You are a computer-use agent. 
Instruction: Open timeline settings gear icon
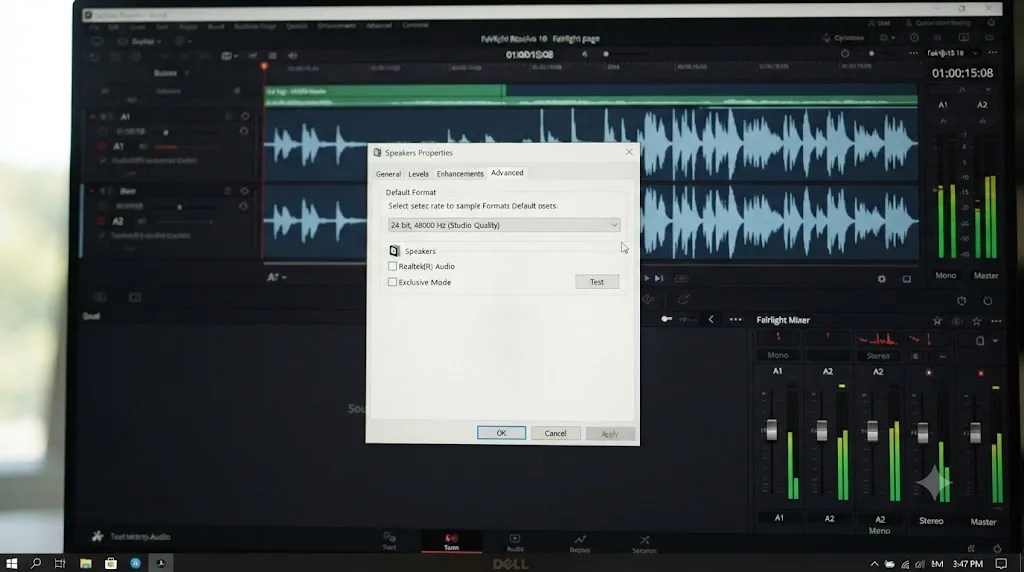(x=882, y=279)
